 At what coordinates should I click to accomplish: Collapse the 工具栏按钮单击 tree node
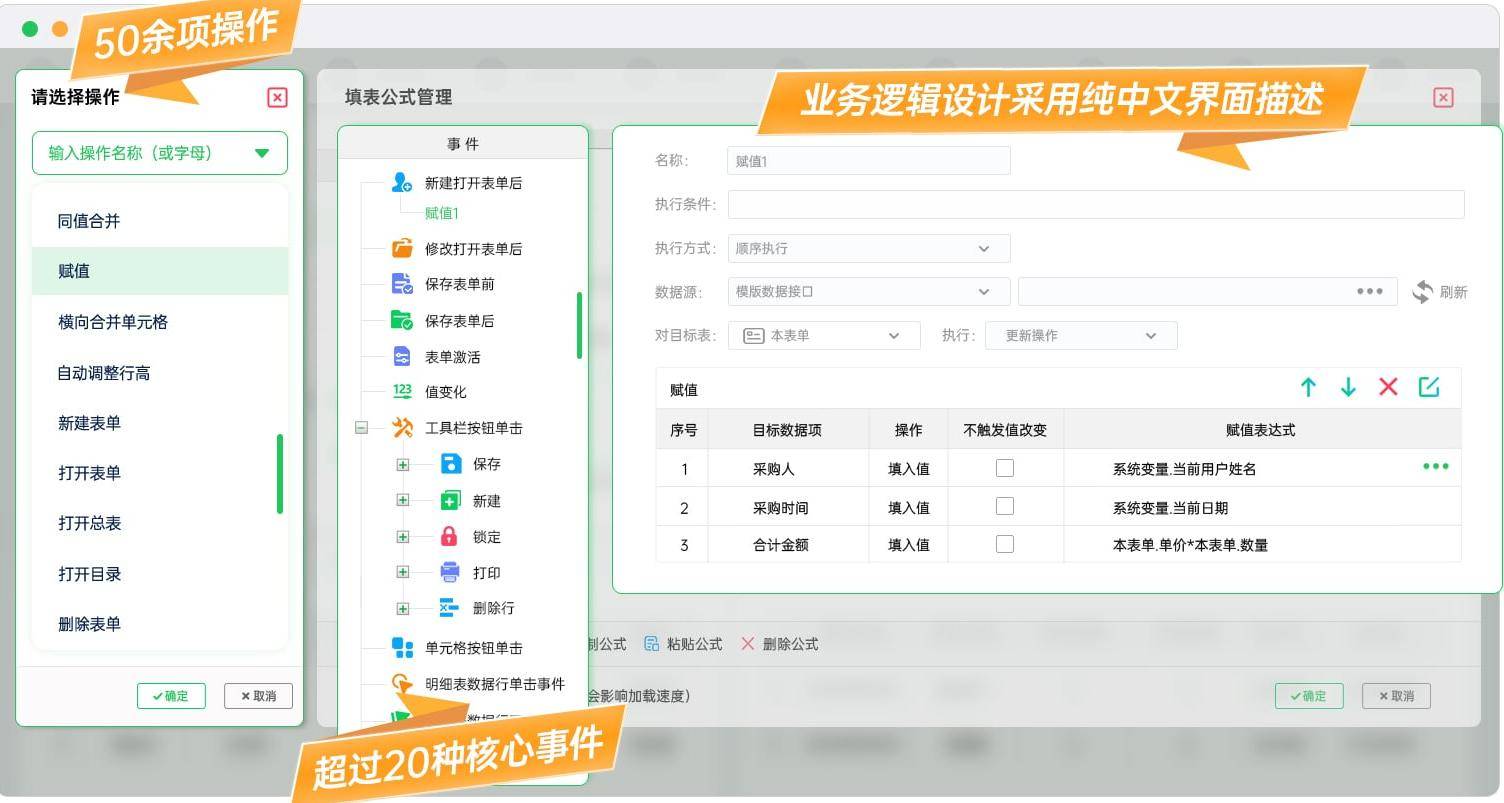coord(361,428)
